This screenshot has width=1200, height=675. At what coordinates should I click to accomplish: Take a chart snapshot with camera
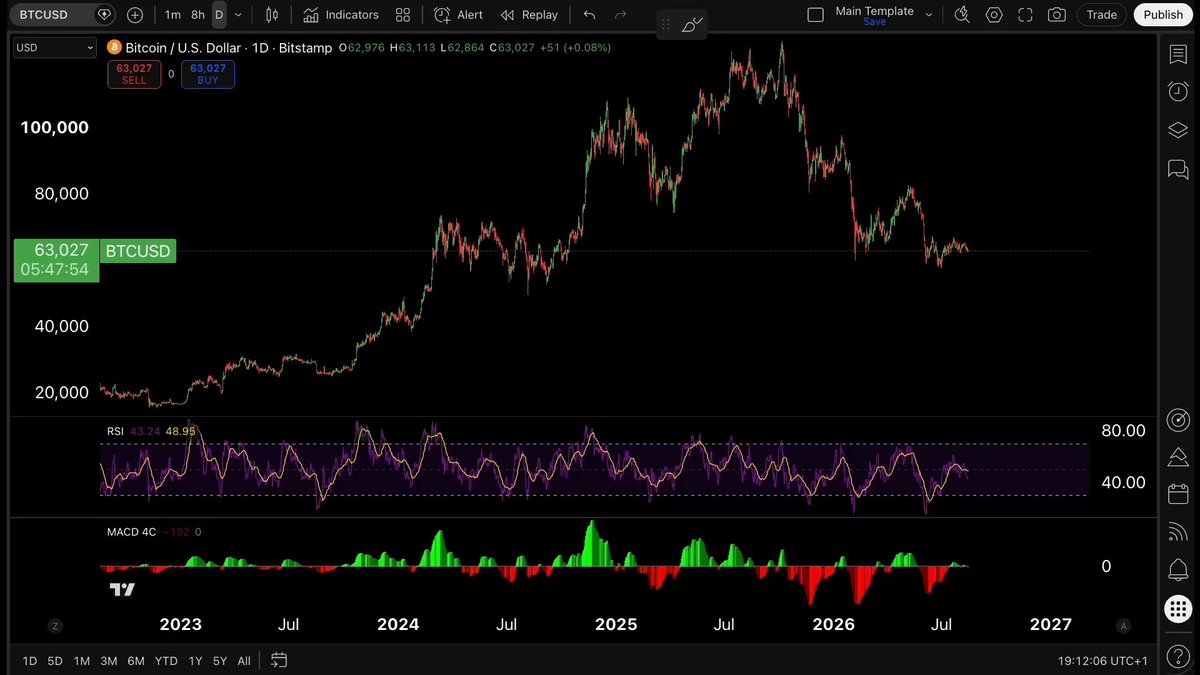(1057, 15)
